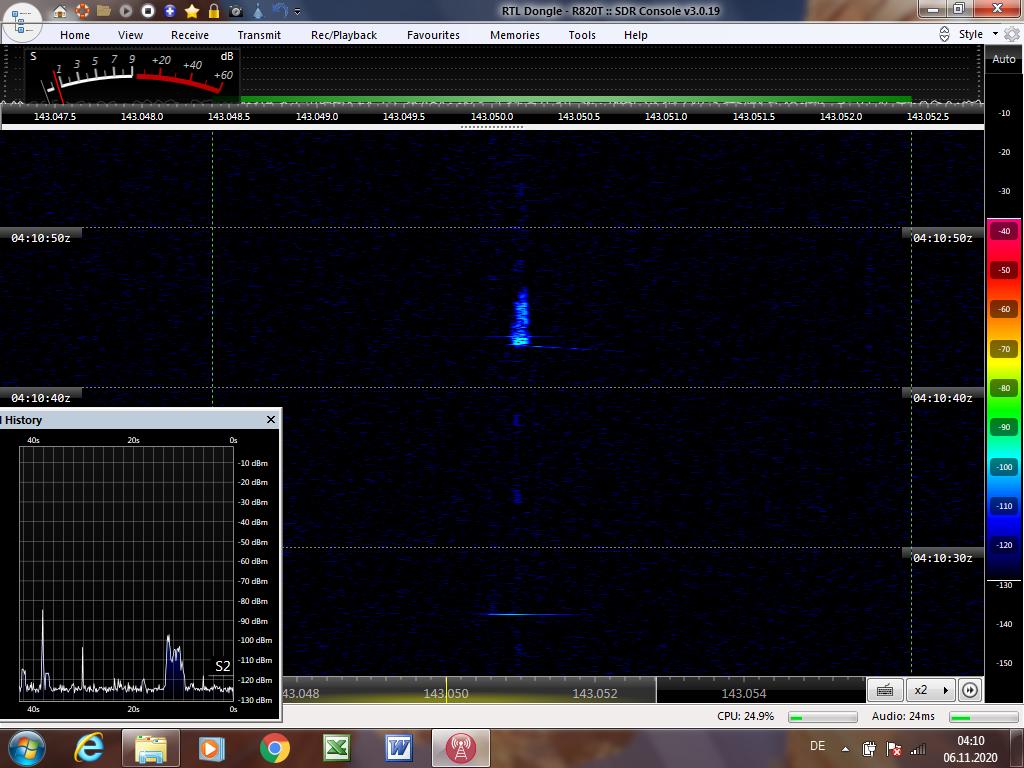Click the keyboard icon button
This screenshot has width=1024, height=768.
[885, 690]
